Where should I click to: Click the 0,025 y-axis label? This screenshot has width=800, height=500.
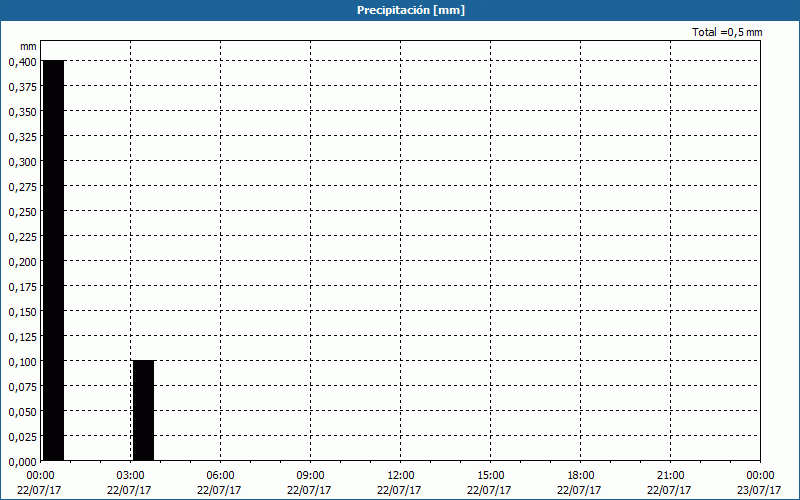[x=22, y=437]
